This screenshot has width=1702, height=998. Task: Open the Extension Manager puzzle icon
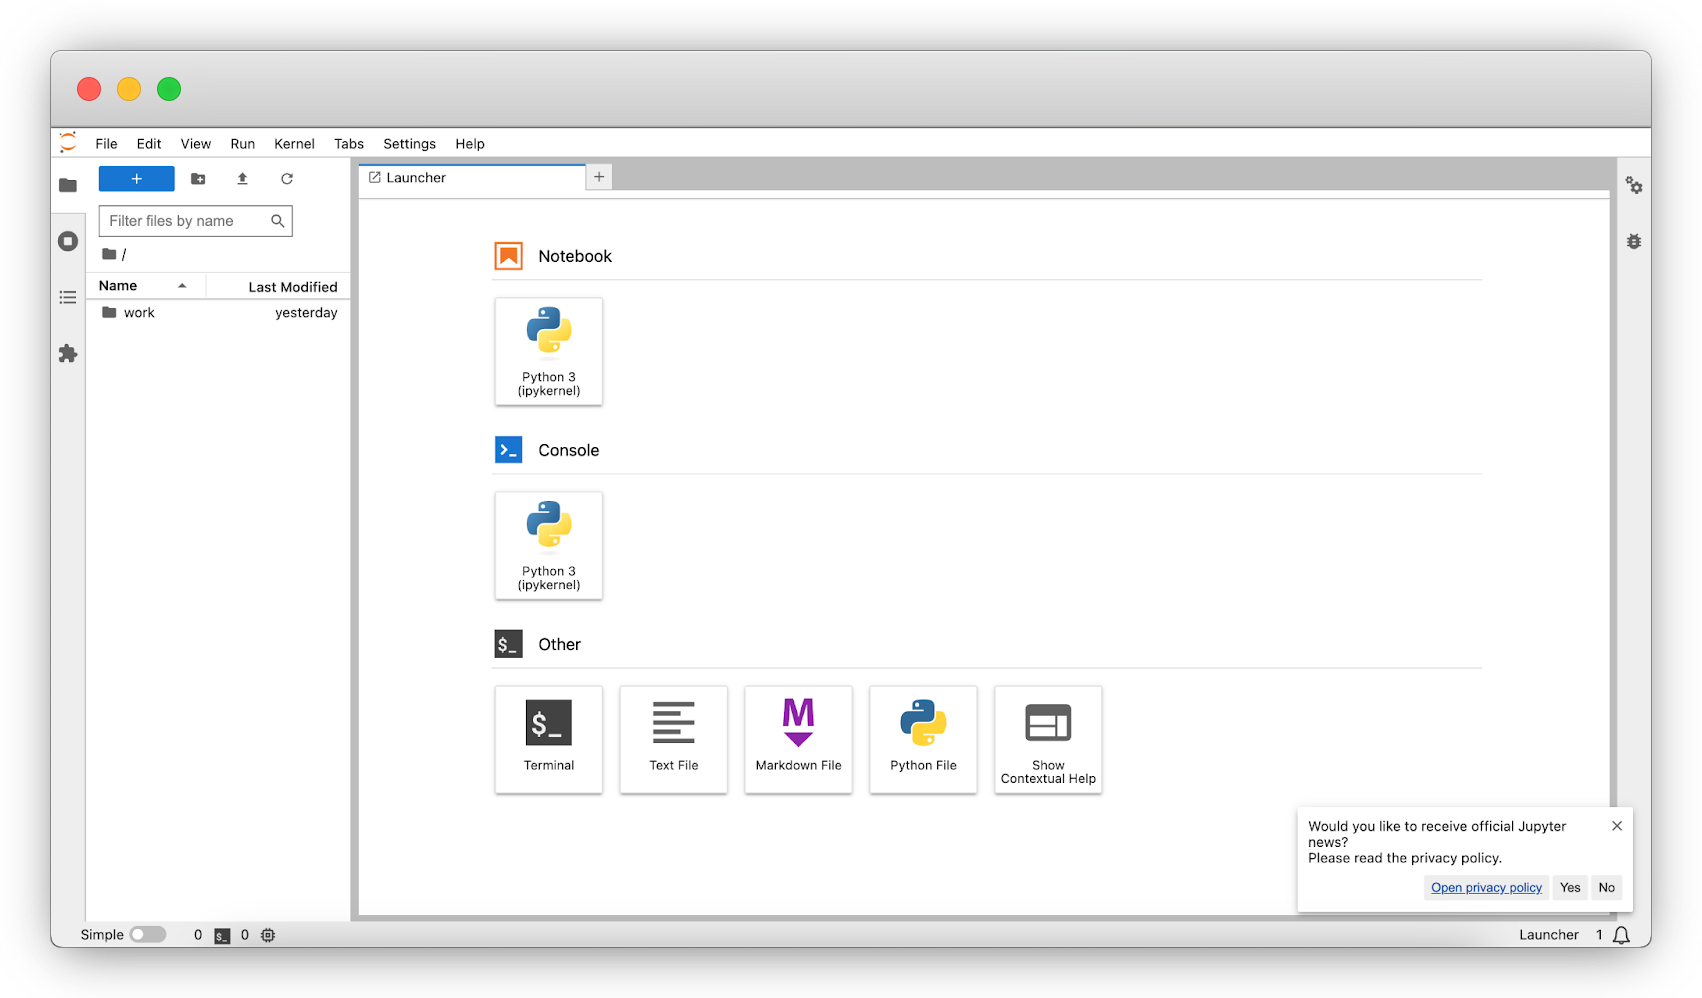(68, 354)
